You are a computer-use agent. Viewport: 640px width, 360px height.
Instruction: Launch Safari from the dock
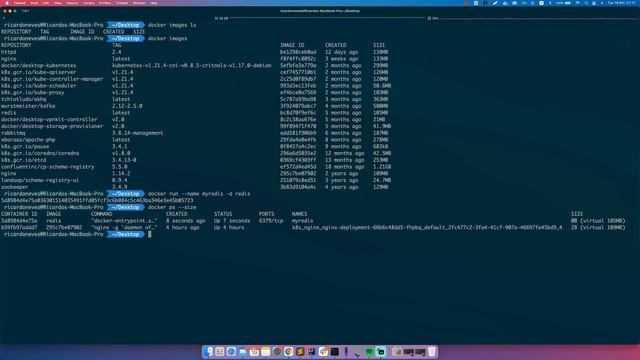coord(231,351)
